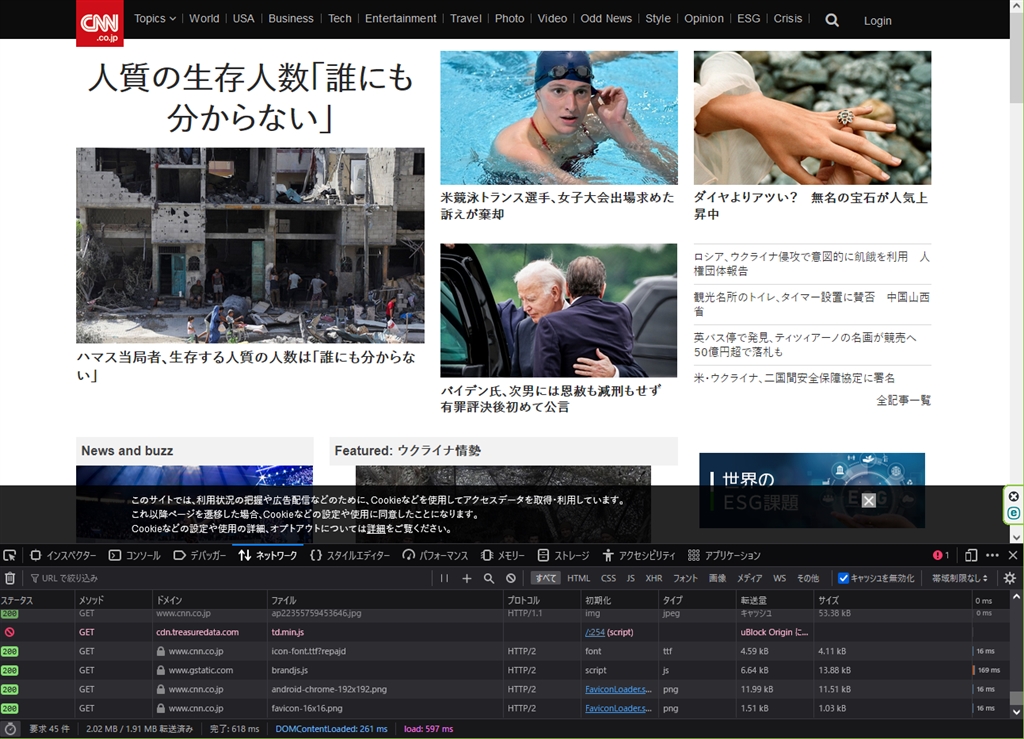
Task: Activate the element picker tool in DevTools
Action: click(x=10, y=555)
